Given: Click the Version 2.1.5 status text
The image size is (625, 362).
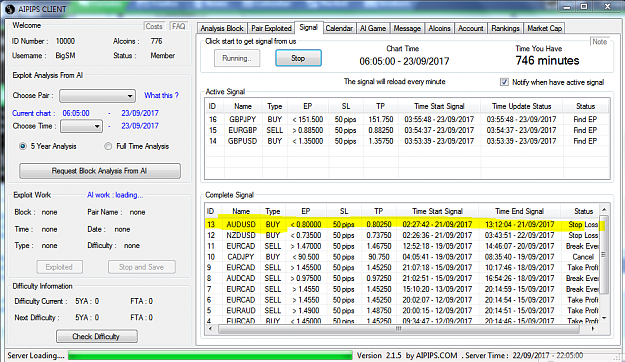Looking at the screenshot, I should [379, 355].
